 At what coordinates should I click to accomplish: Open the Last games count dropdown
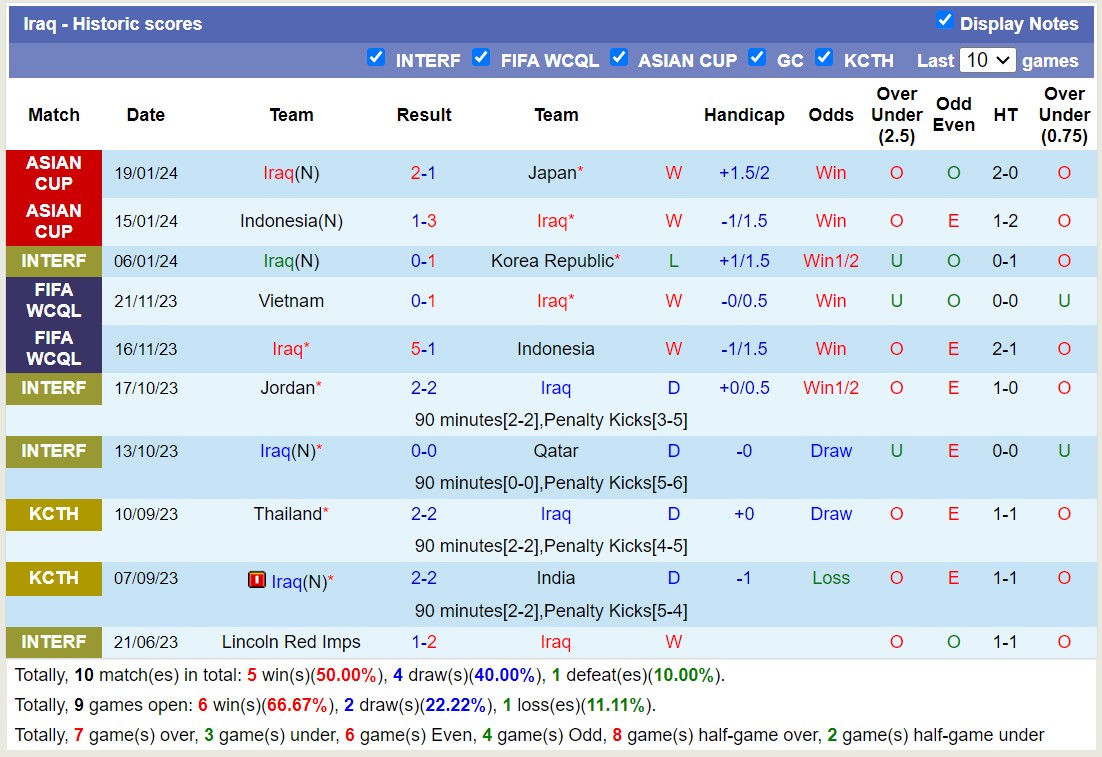click(x=987, y=60)
